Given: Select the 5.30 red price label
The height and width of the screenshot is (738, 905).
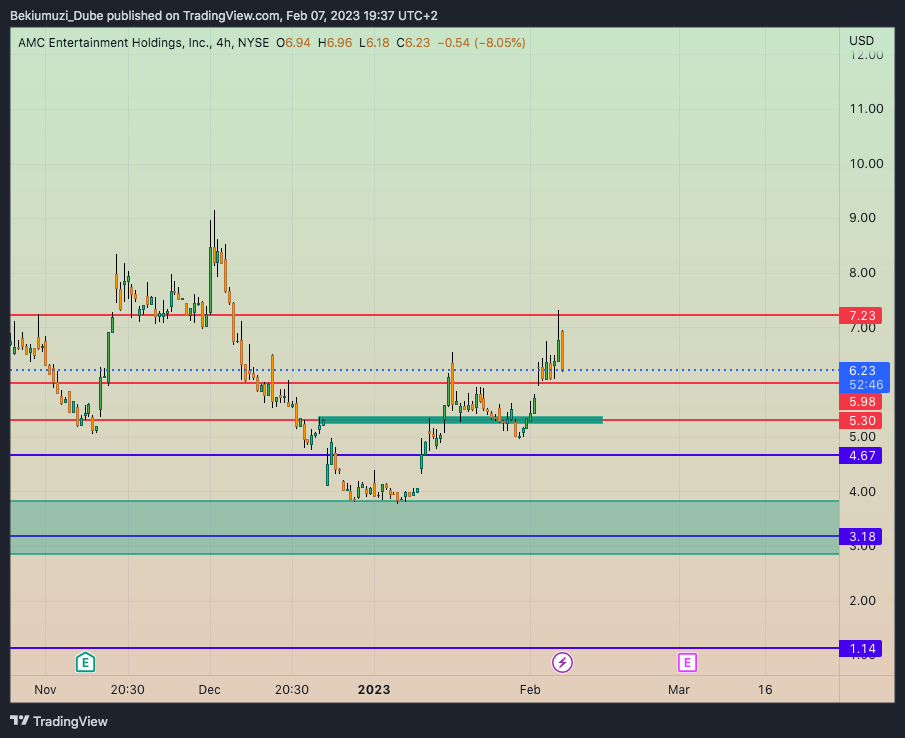Looking at the screenshot, I should point(861,421).
